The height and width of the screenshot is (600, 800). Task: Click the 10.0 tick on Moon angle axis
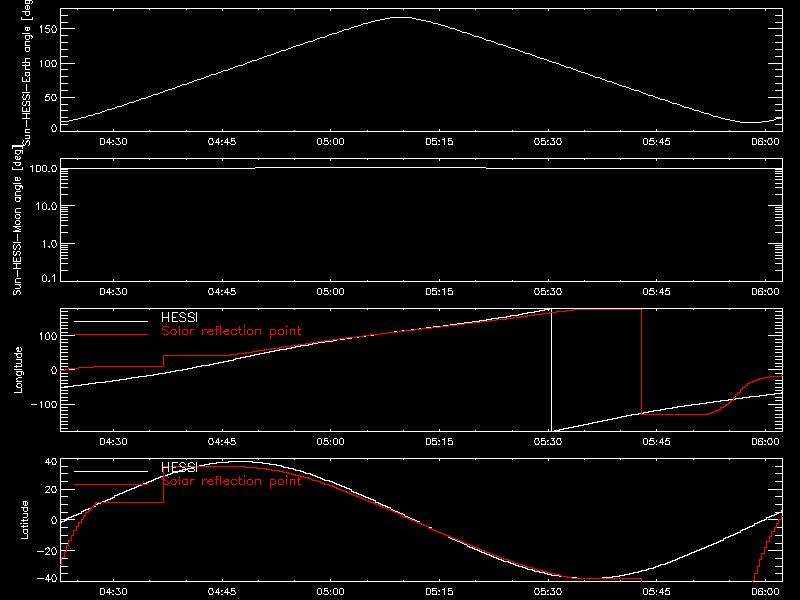tap(46, 206)
